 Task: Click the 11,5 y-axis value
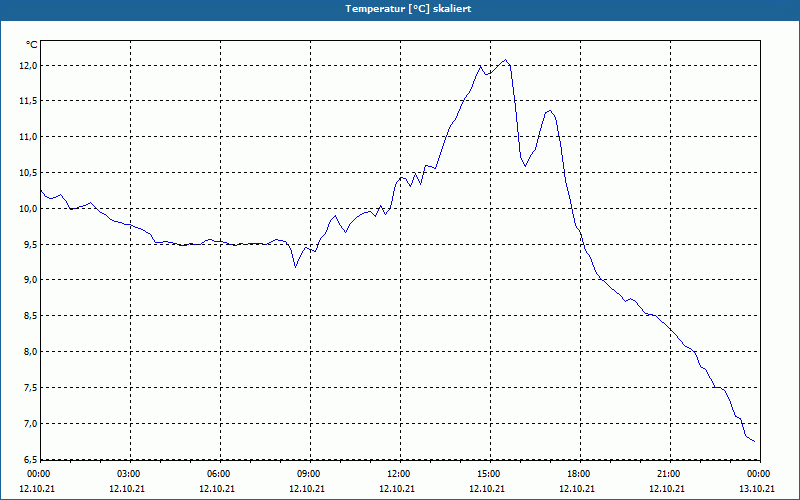coord(29,101)
